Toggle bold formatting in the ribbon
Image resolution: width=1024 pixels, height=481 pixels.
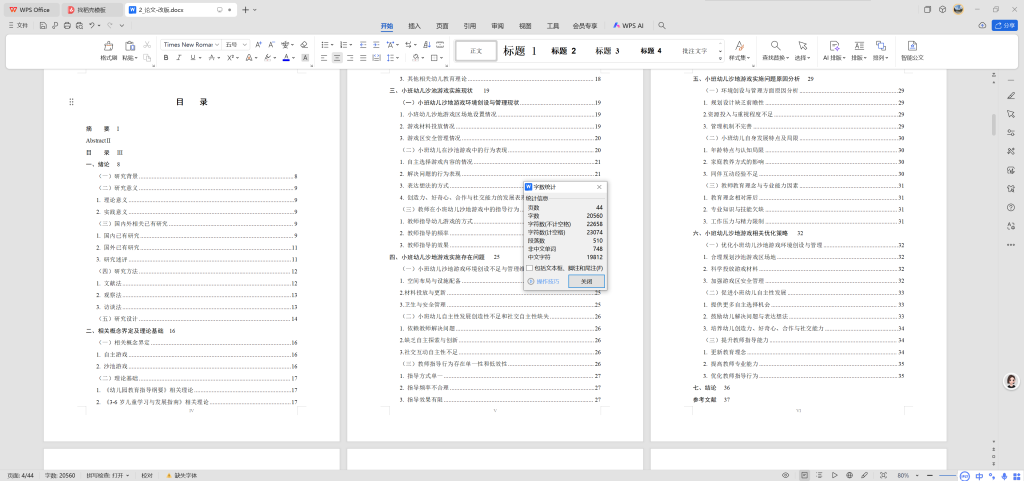click(x=166, y=59)
